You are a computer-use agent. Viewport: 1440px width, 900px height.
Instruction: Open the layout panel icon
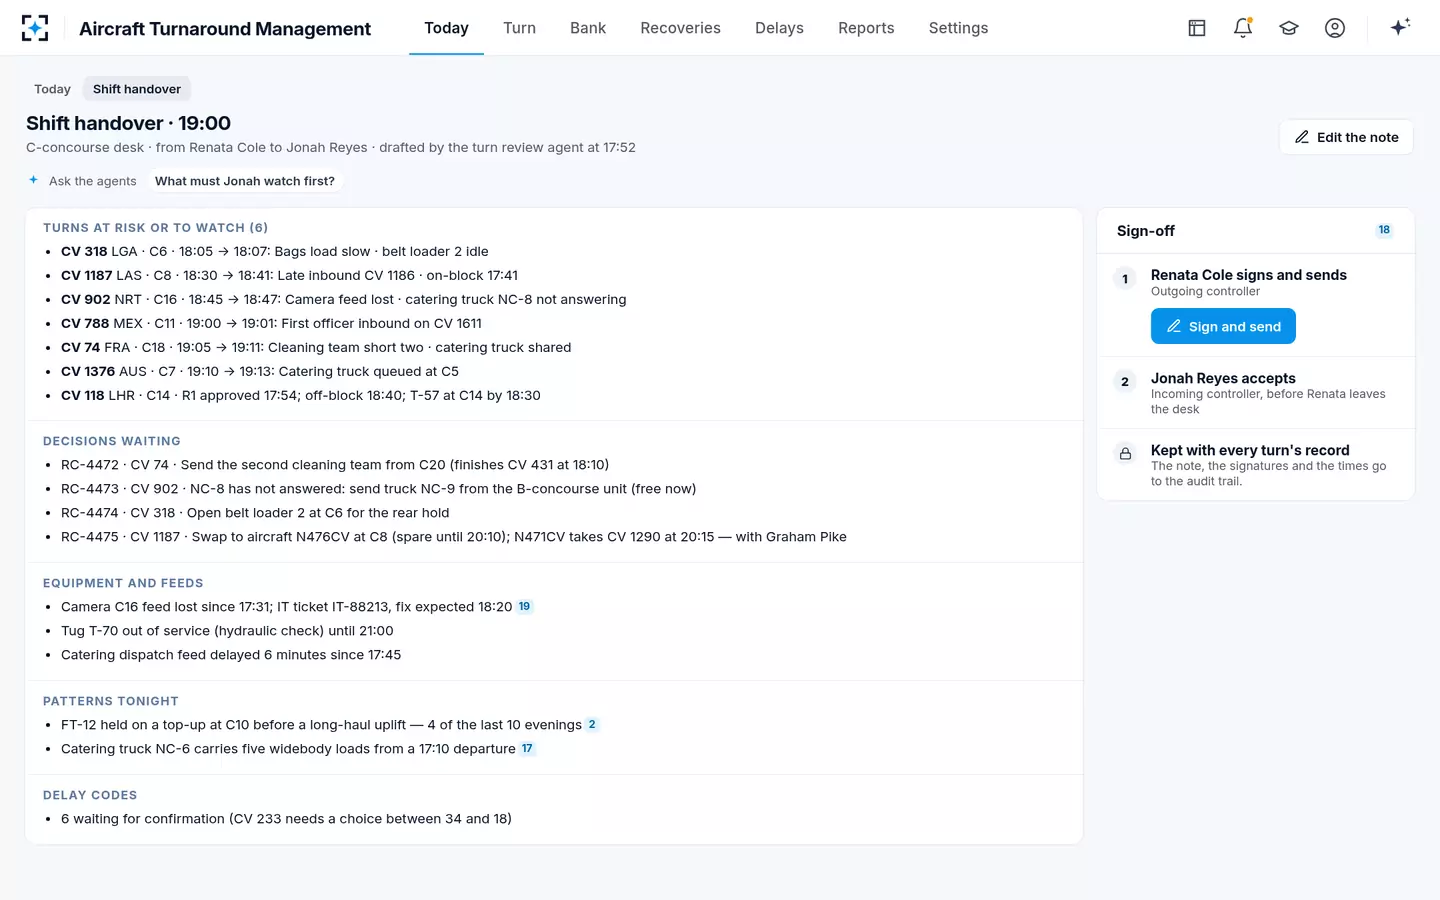coord(1197,28)
